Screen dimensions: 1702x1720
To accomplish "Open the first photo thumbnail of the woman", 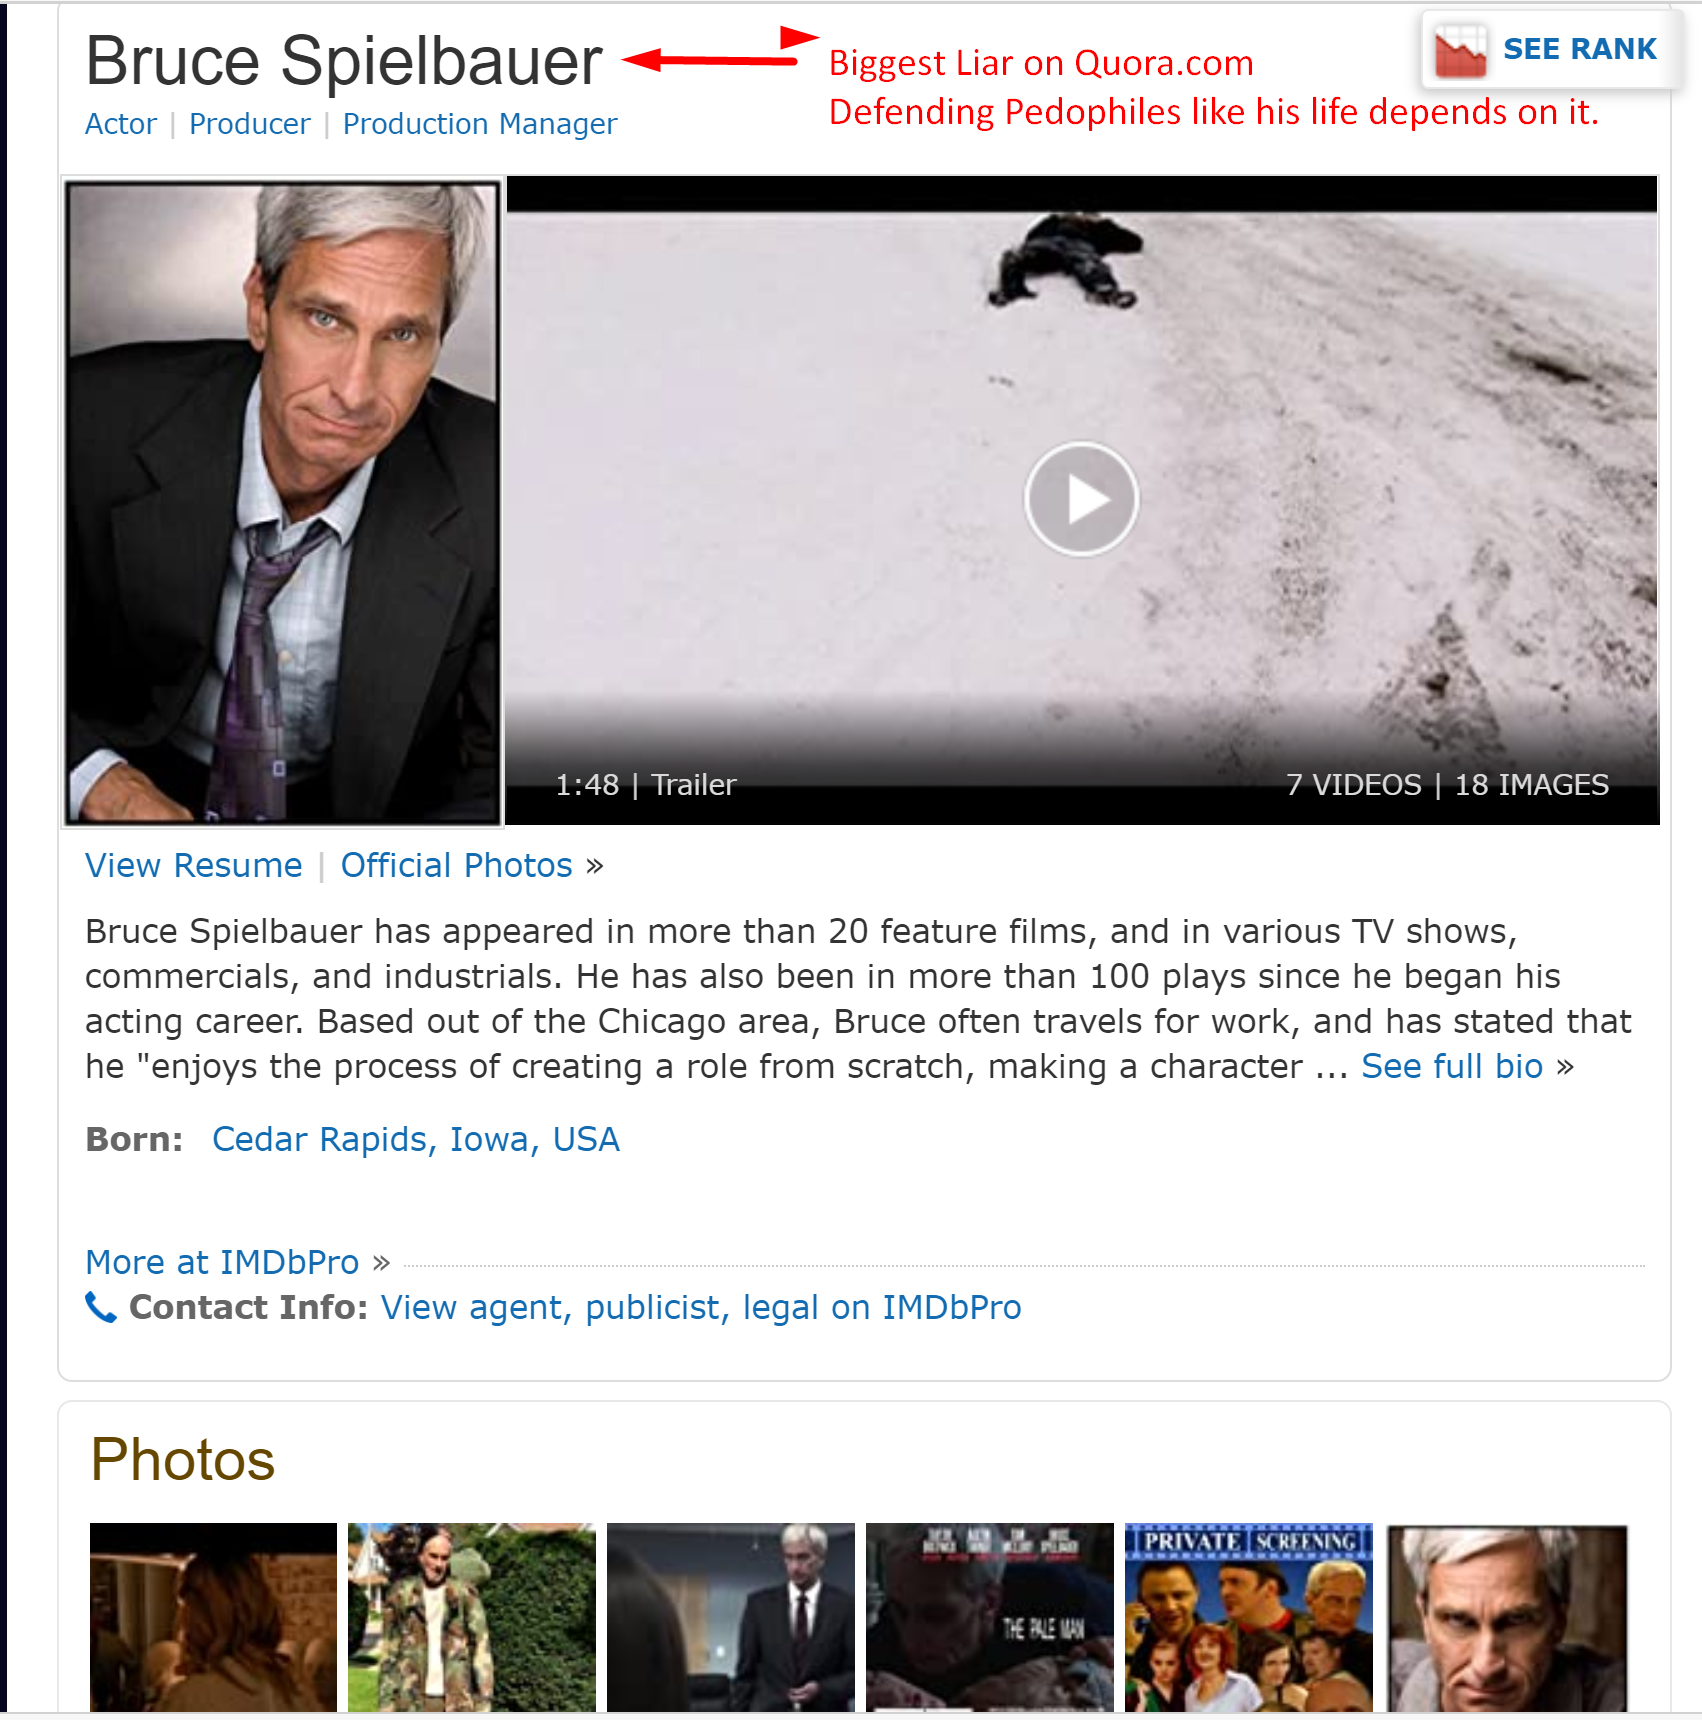I will [213, 1617].
